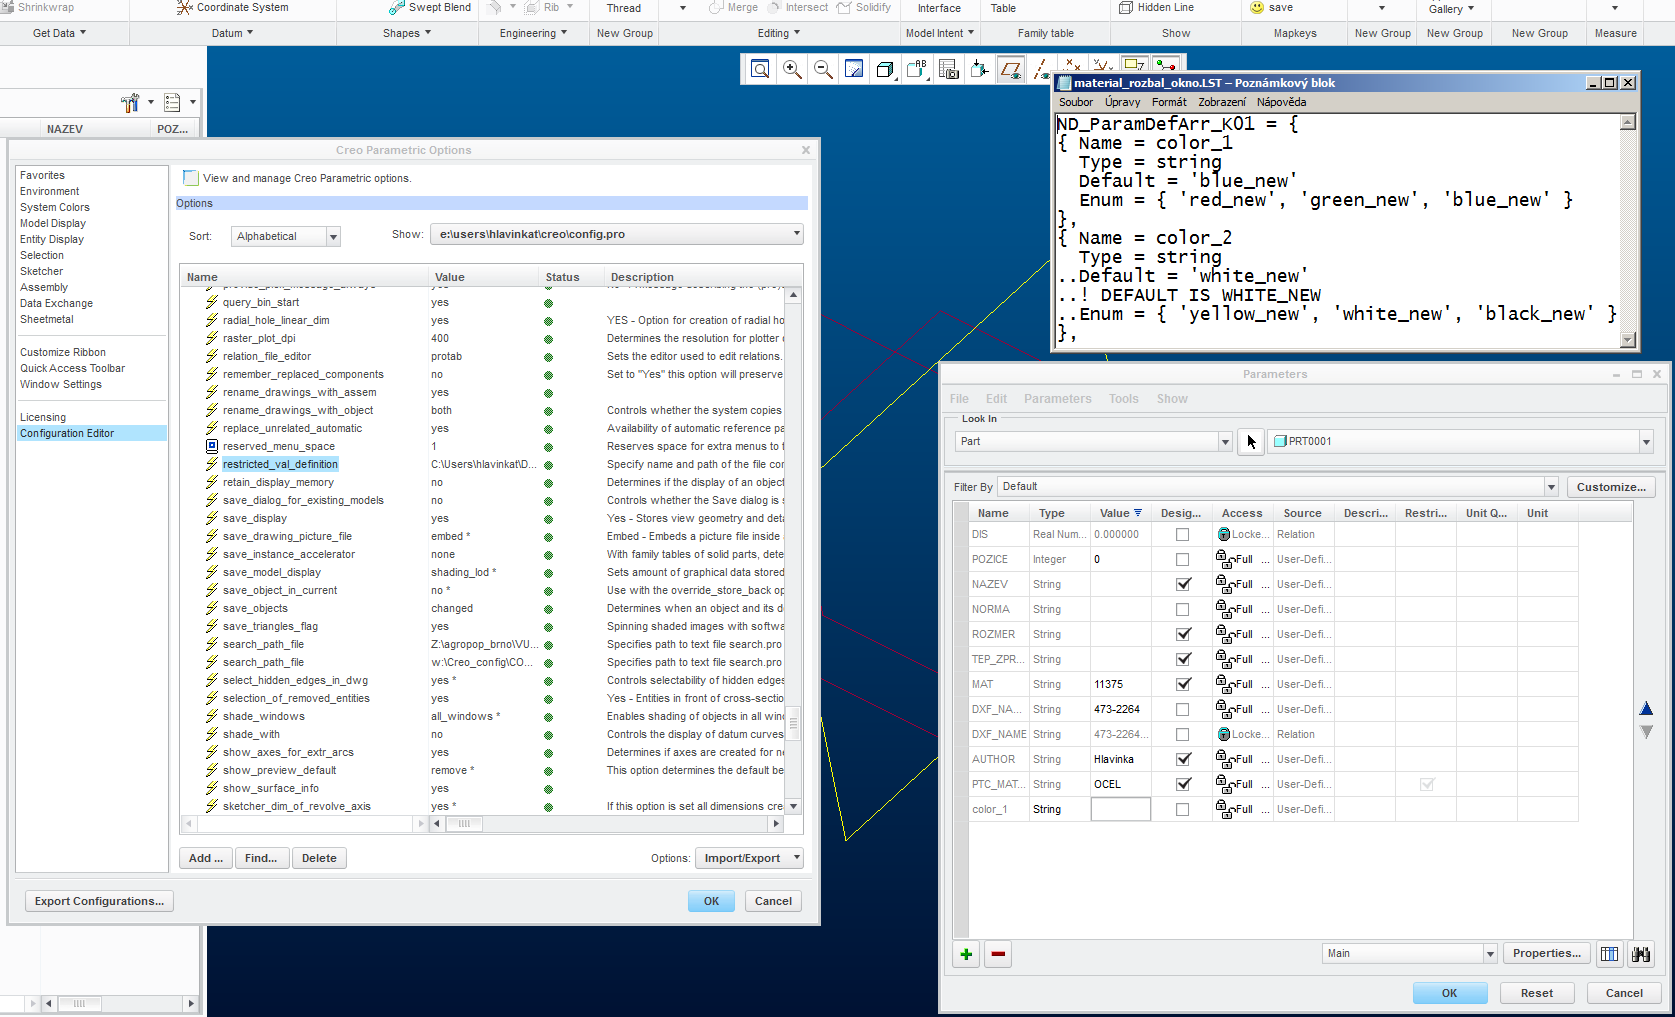Open the Main parameter set dropdown
The width and height of the screenshot is (1675, 1017).
click(x=1490, y=954)
